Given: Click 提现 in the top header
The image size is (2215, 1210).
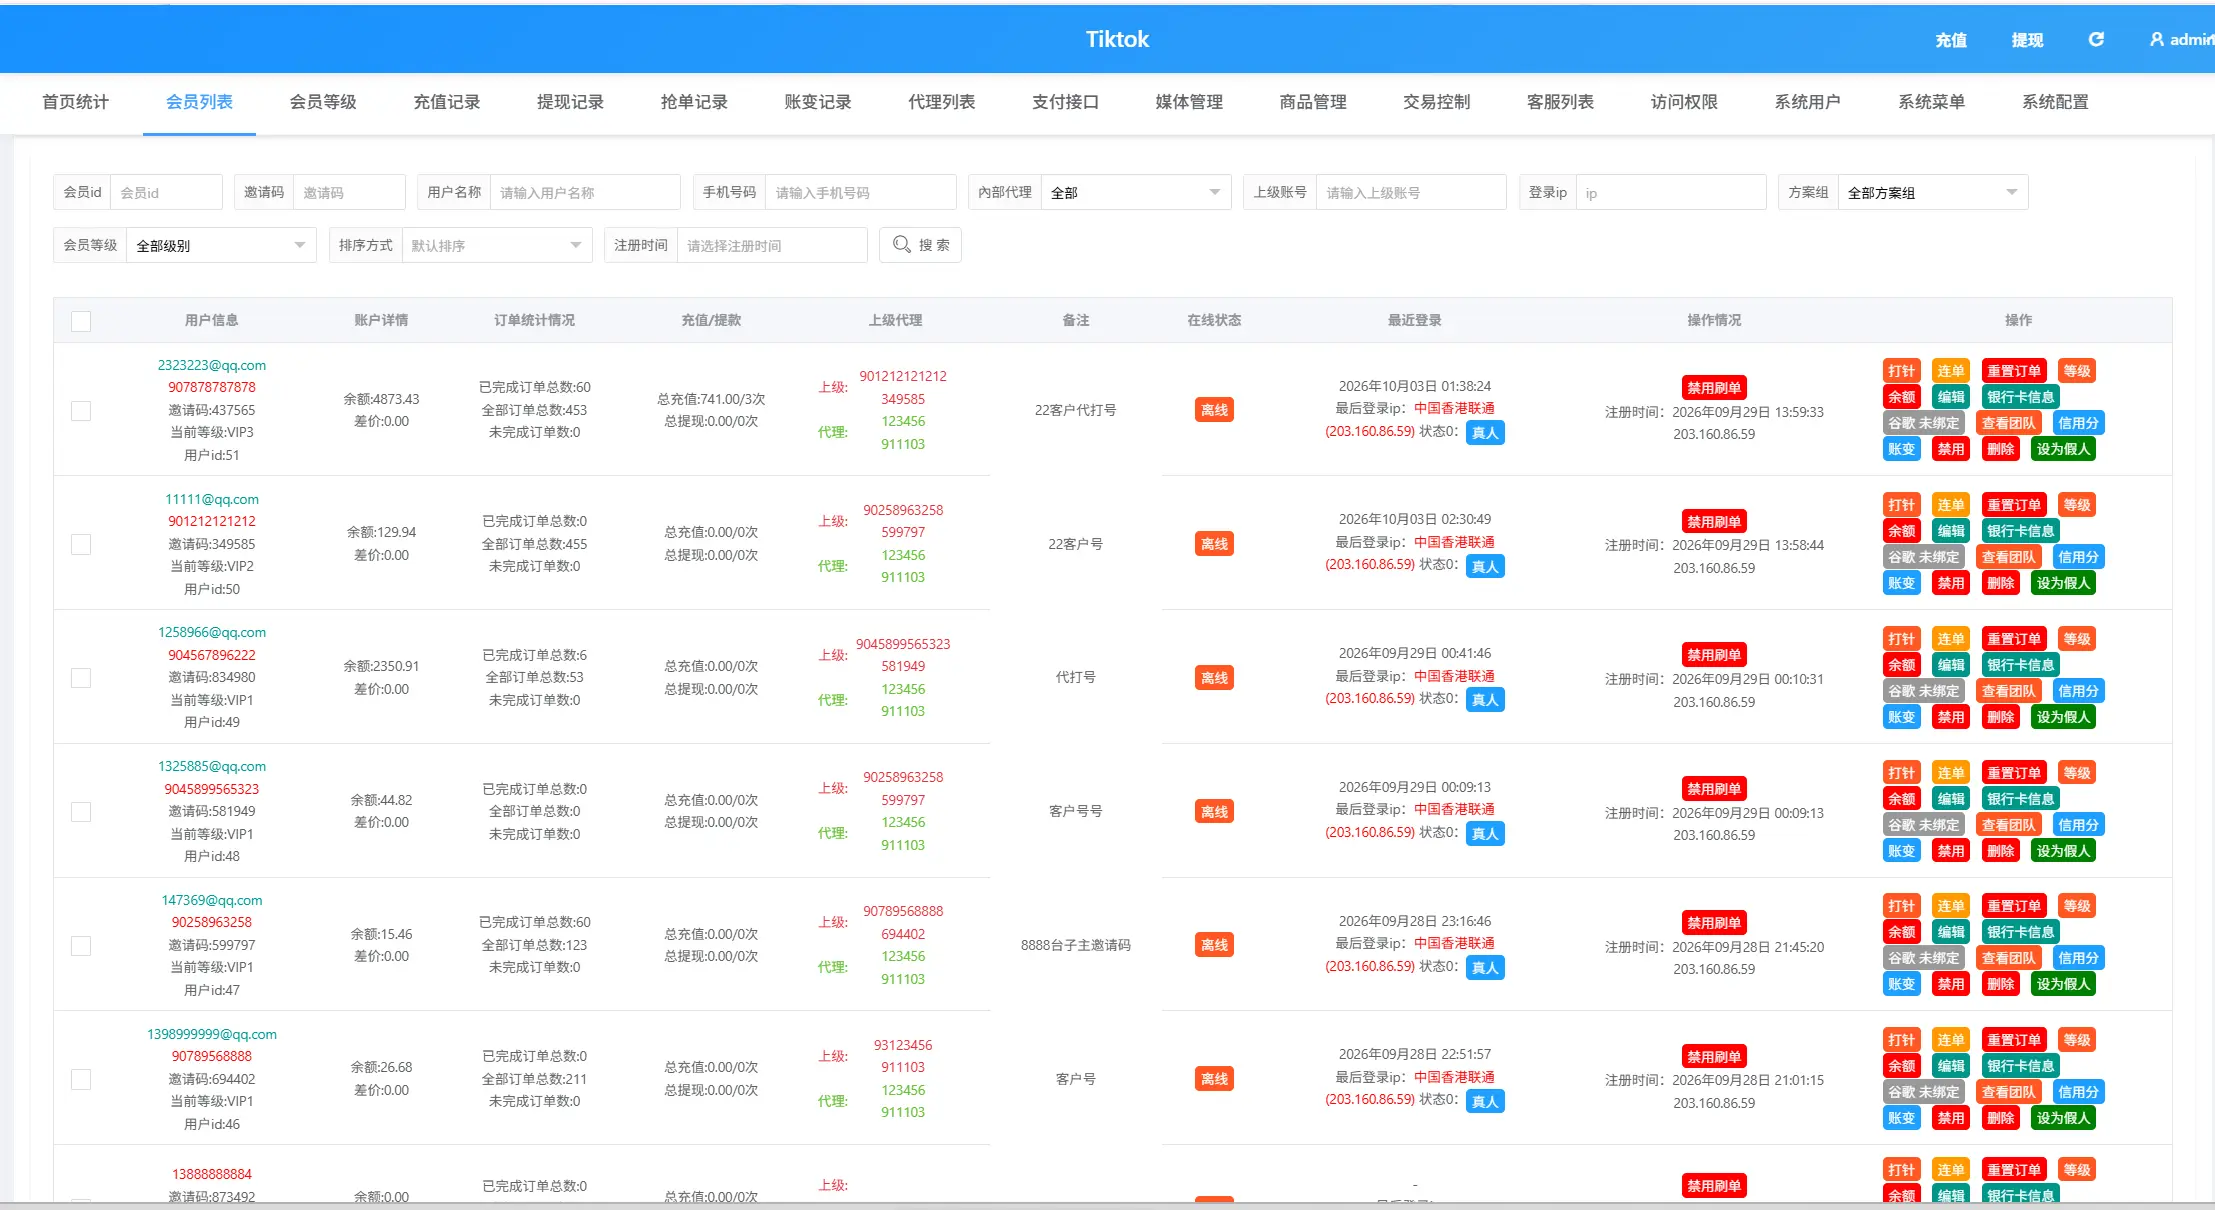Looking at the screenshot, I should pos(2027,40).
